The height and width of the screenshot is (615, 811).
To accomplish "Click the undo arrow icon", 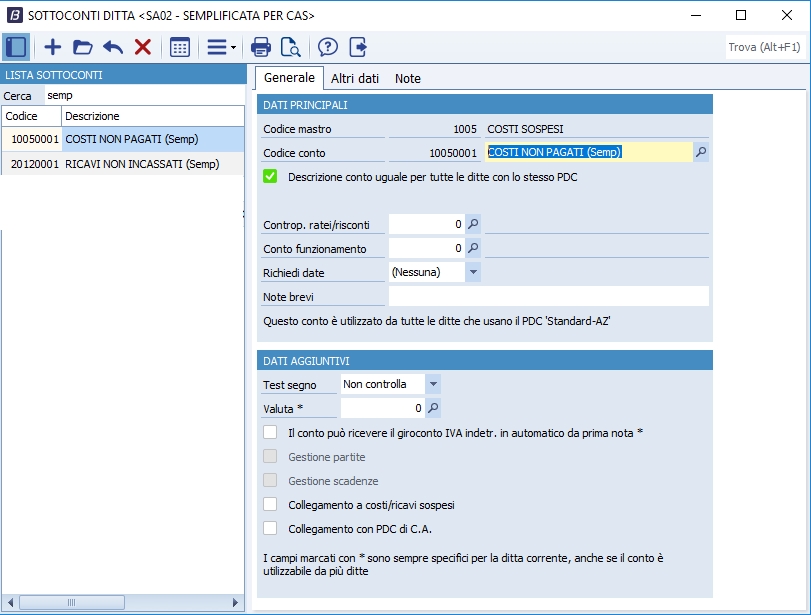I will [113, 47].
